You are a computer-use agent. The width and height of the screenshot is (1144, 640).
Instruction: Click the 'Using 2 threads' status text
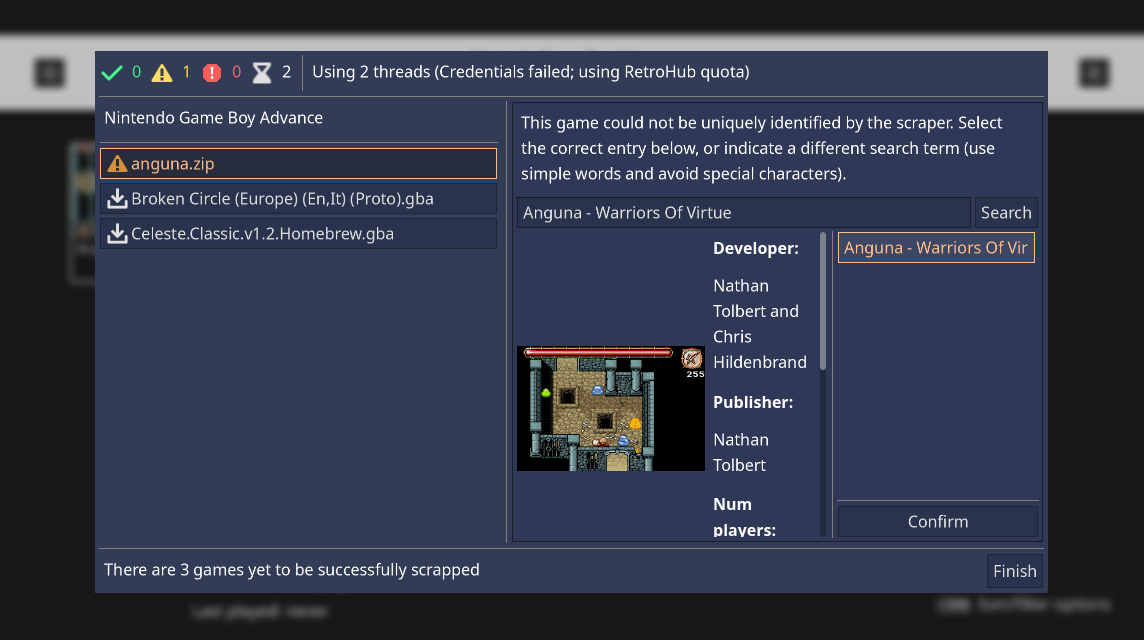[x=530, y=72]
